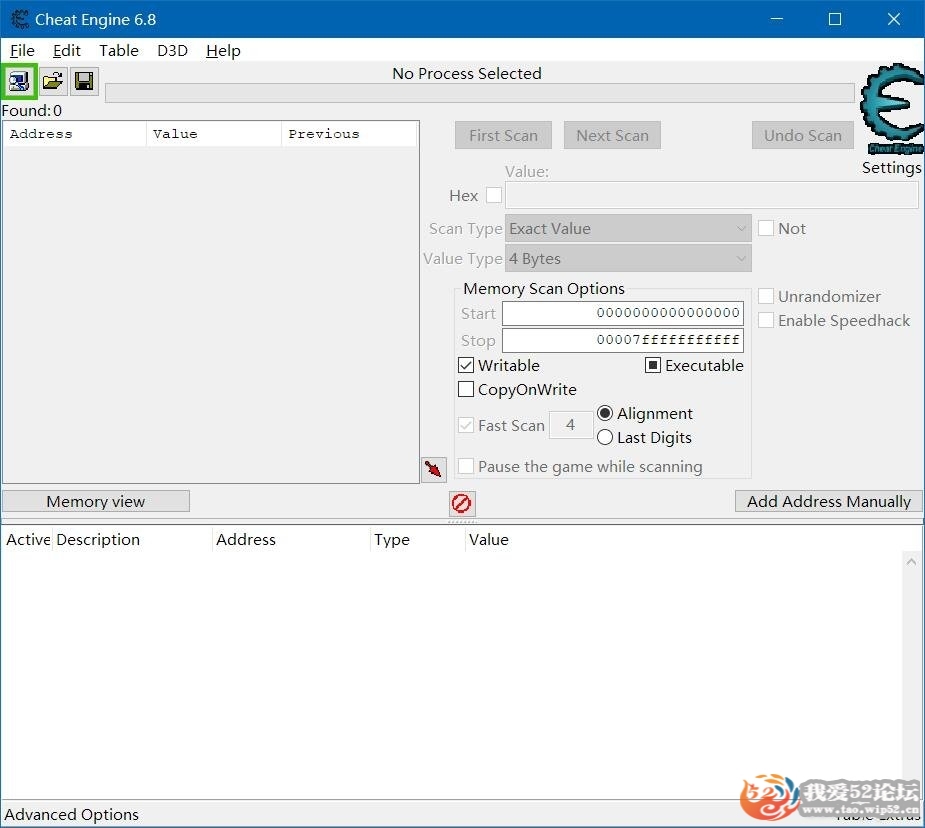
Task: Open the Table menu
Action: click(119, 51)
